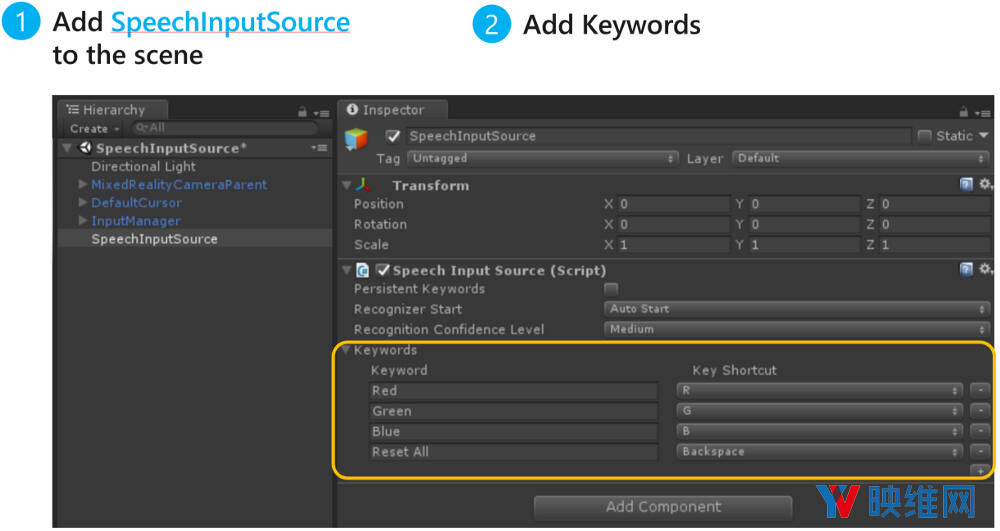Viewport: 1000px width, 531px height.
Task: Lock the Inspector panel
Action: 963,113
